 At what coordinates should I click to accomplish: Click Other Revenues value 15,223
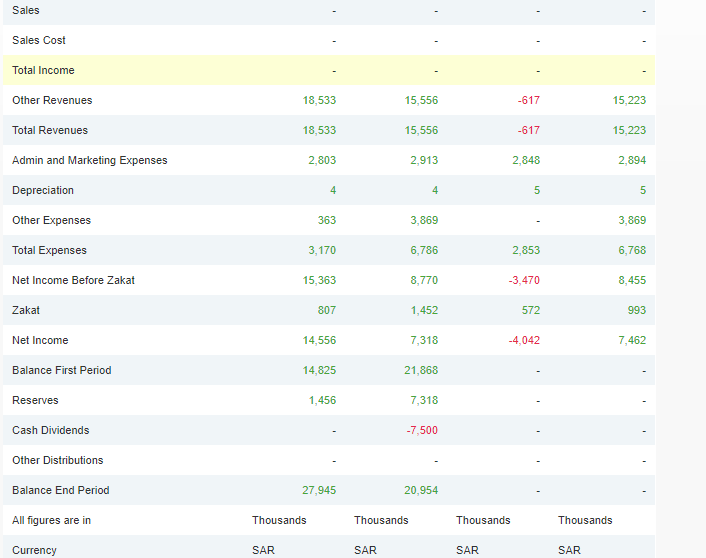click(x=629, y=100)
